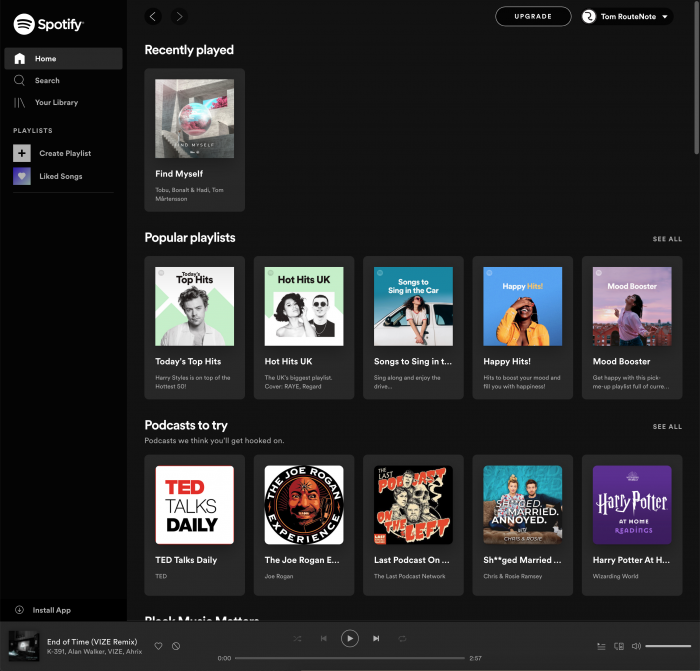Click the UPGRADE button
The height and width of the screenshot is (671, 700).
533,16
